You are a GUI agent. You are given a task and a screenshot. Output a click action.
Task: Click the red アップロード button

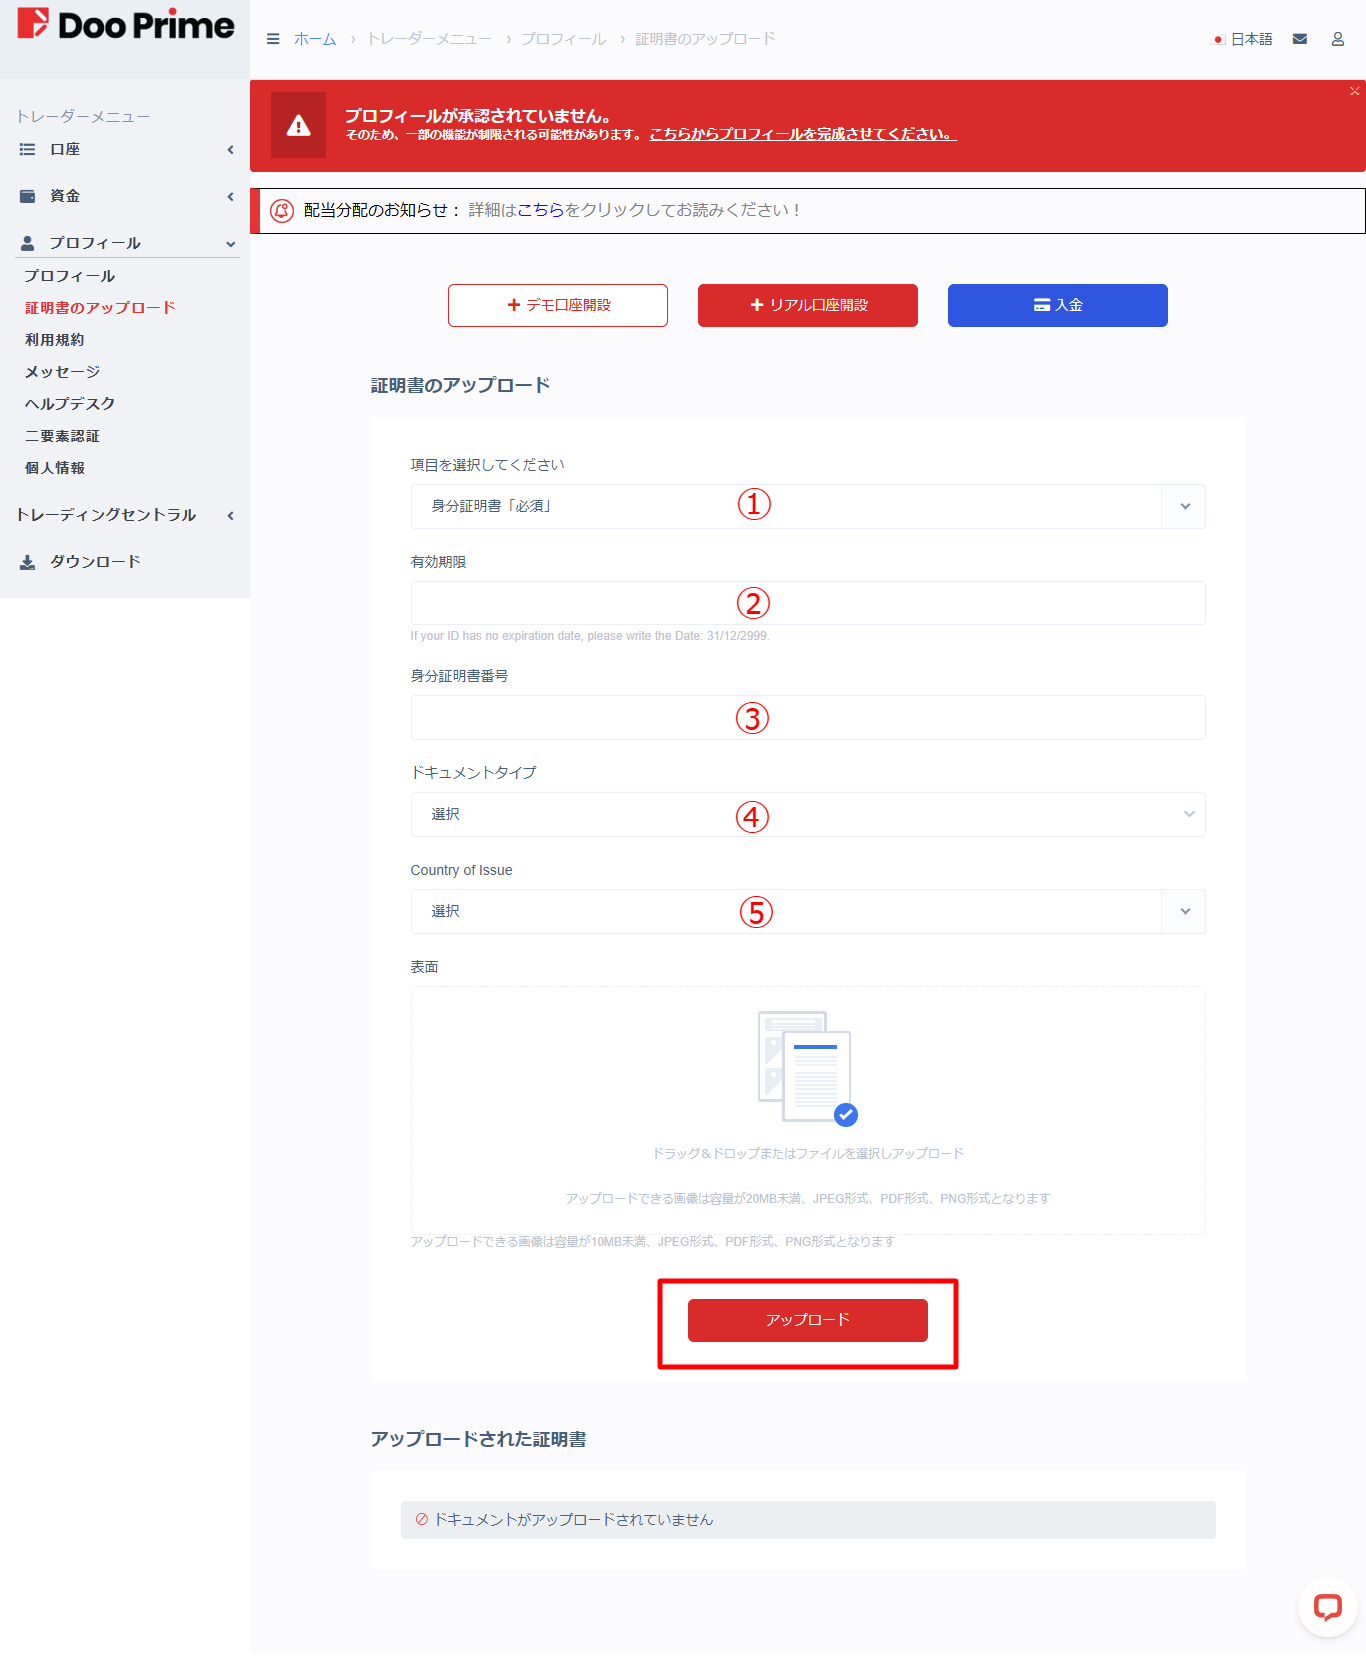click(x=807, y=1320)
